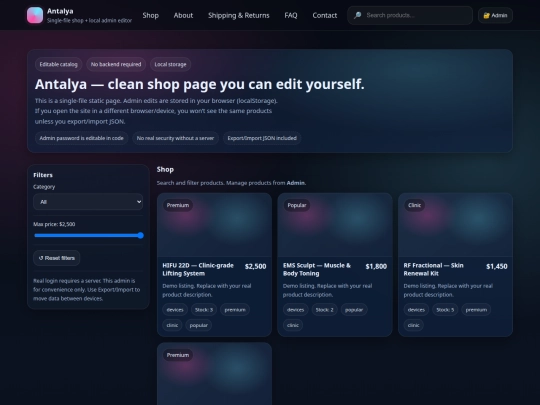Image resolution: width=540 pixels, height=405 pixels.
Task: Open the RF Fractional product image
Action: pos(455,225)
